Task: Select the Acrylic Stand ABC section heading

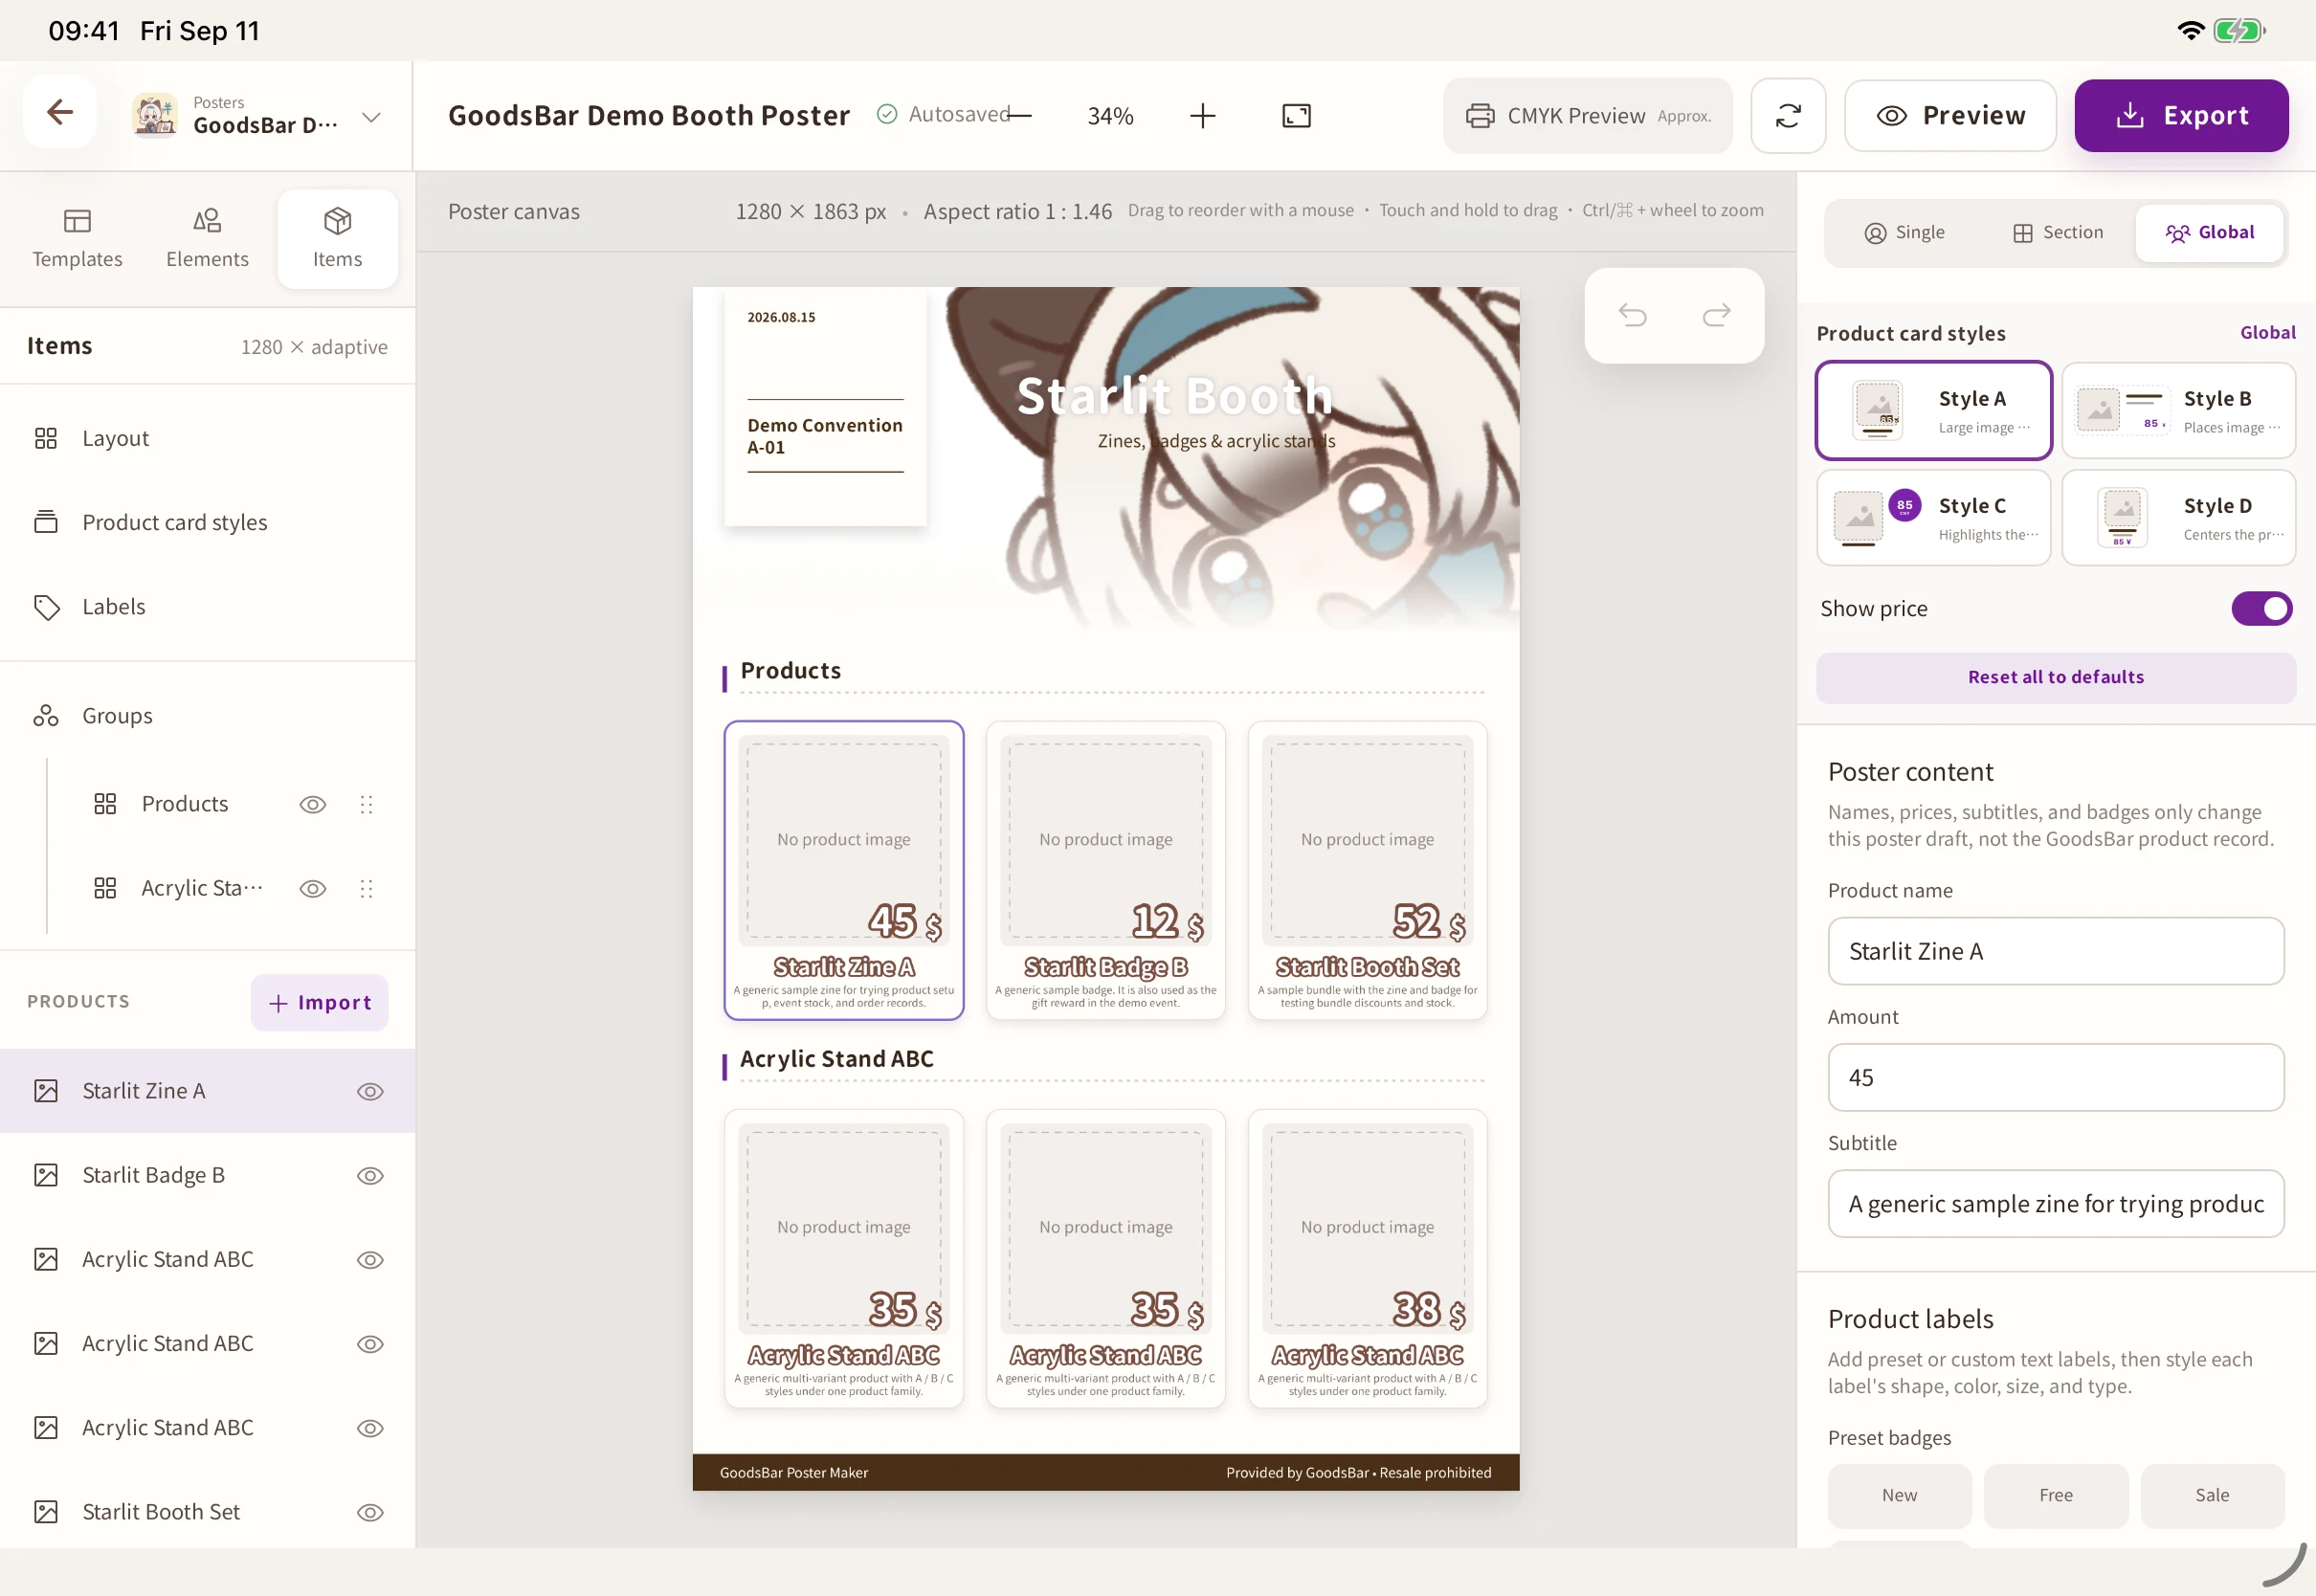Action: (x=836, y=1059)
